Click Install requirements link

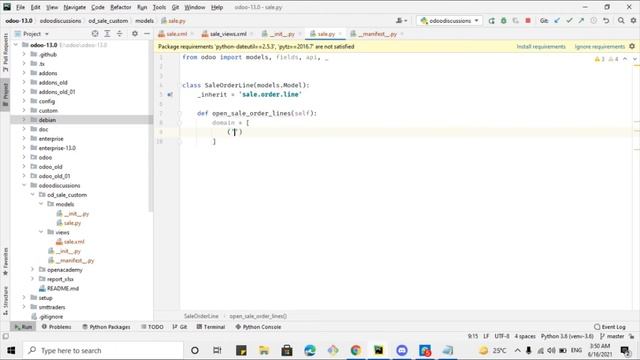coord(541,47)
